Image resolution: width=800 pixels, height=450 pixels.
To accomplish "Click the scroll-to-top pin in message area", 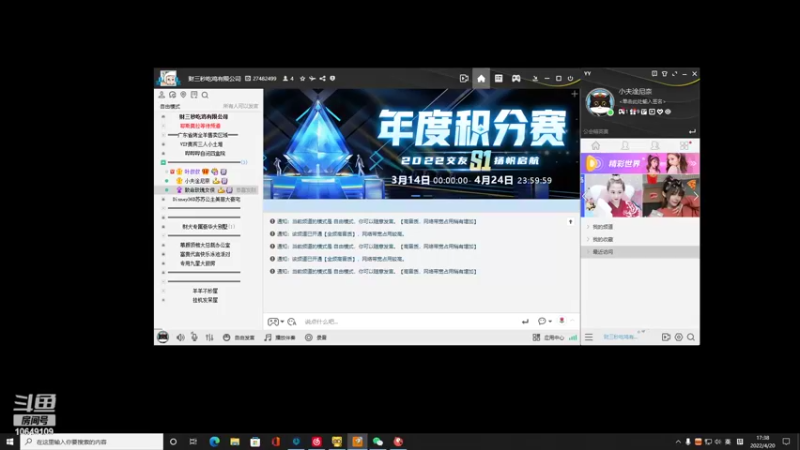I will [x=570, y=222].
